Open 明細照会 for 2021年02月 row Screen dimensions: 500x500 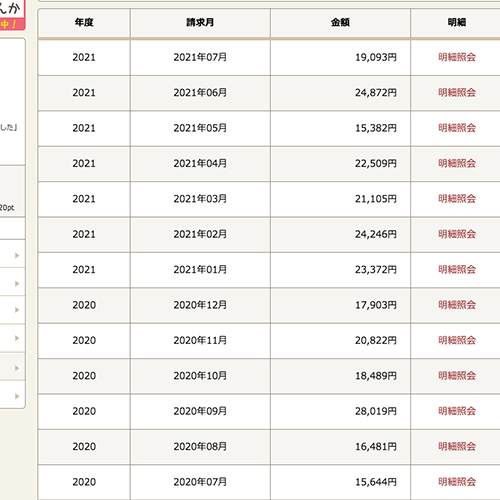point(457,234)
